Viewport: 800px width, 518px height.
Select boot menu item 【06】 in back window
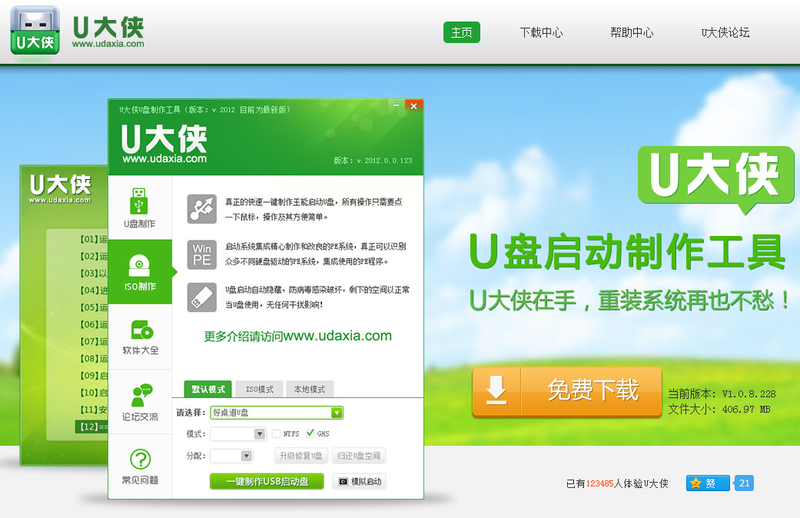pyautogui.click(x=93, y=324)
